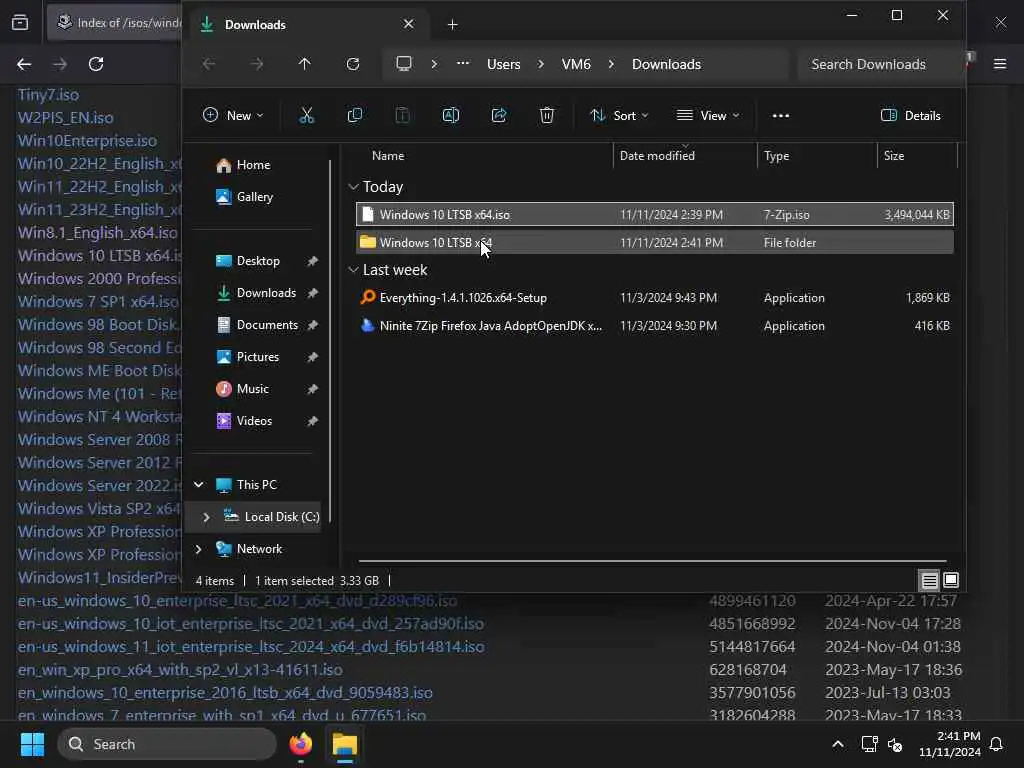The width and height of the screenshot is (1024, 768).
Task: Toggle the Details pane
Action: coord(910,116)
